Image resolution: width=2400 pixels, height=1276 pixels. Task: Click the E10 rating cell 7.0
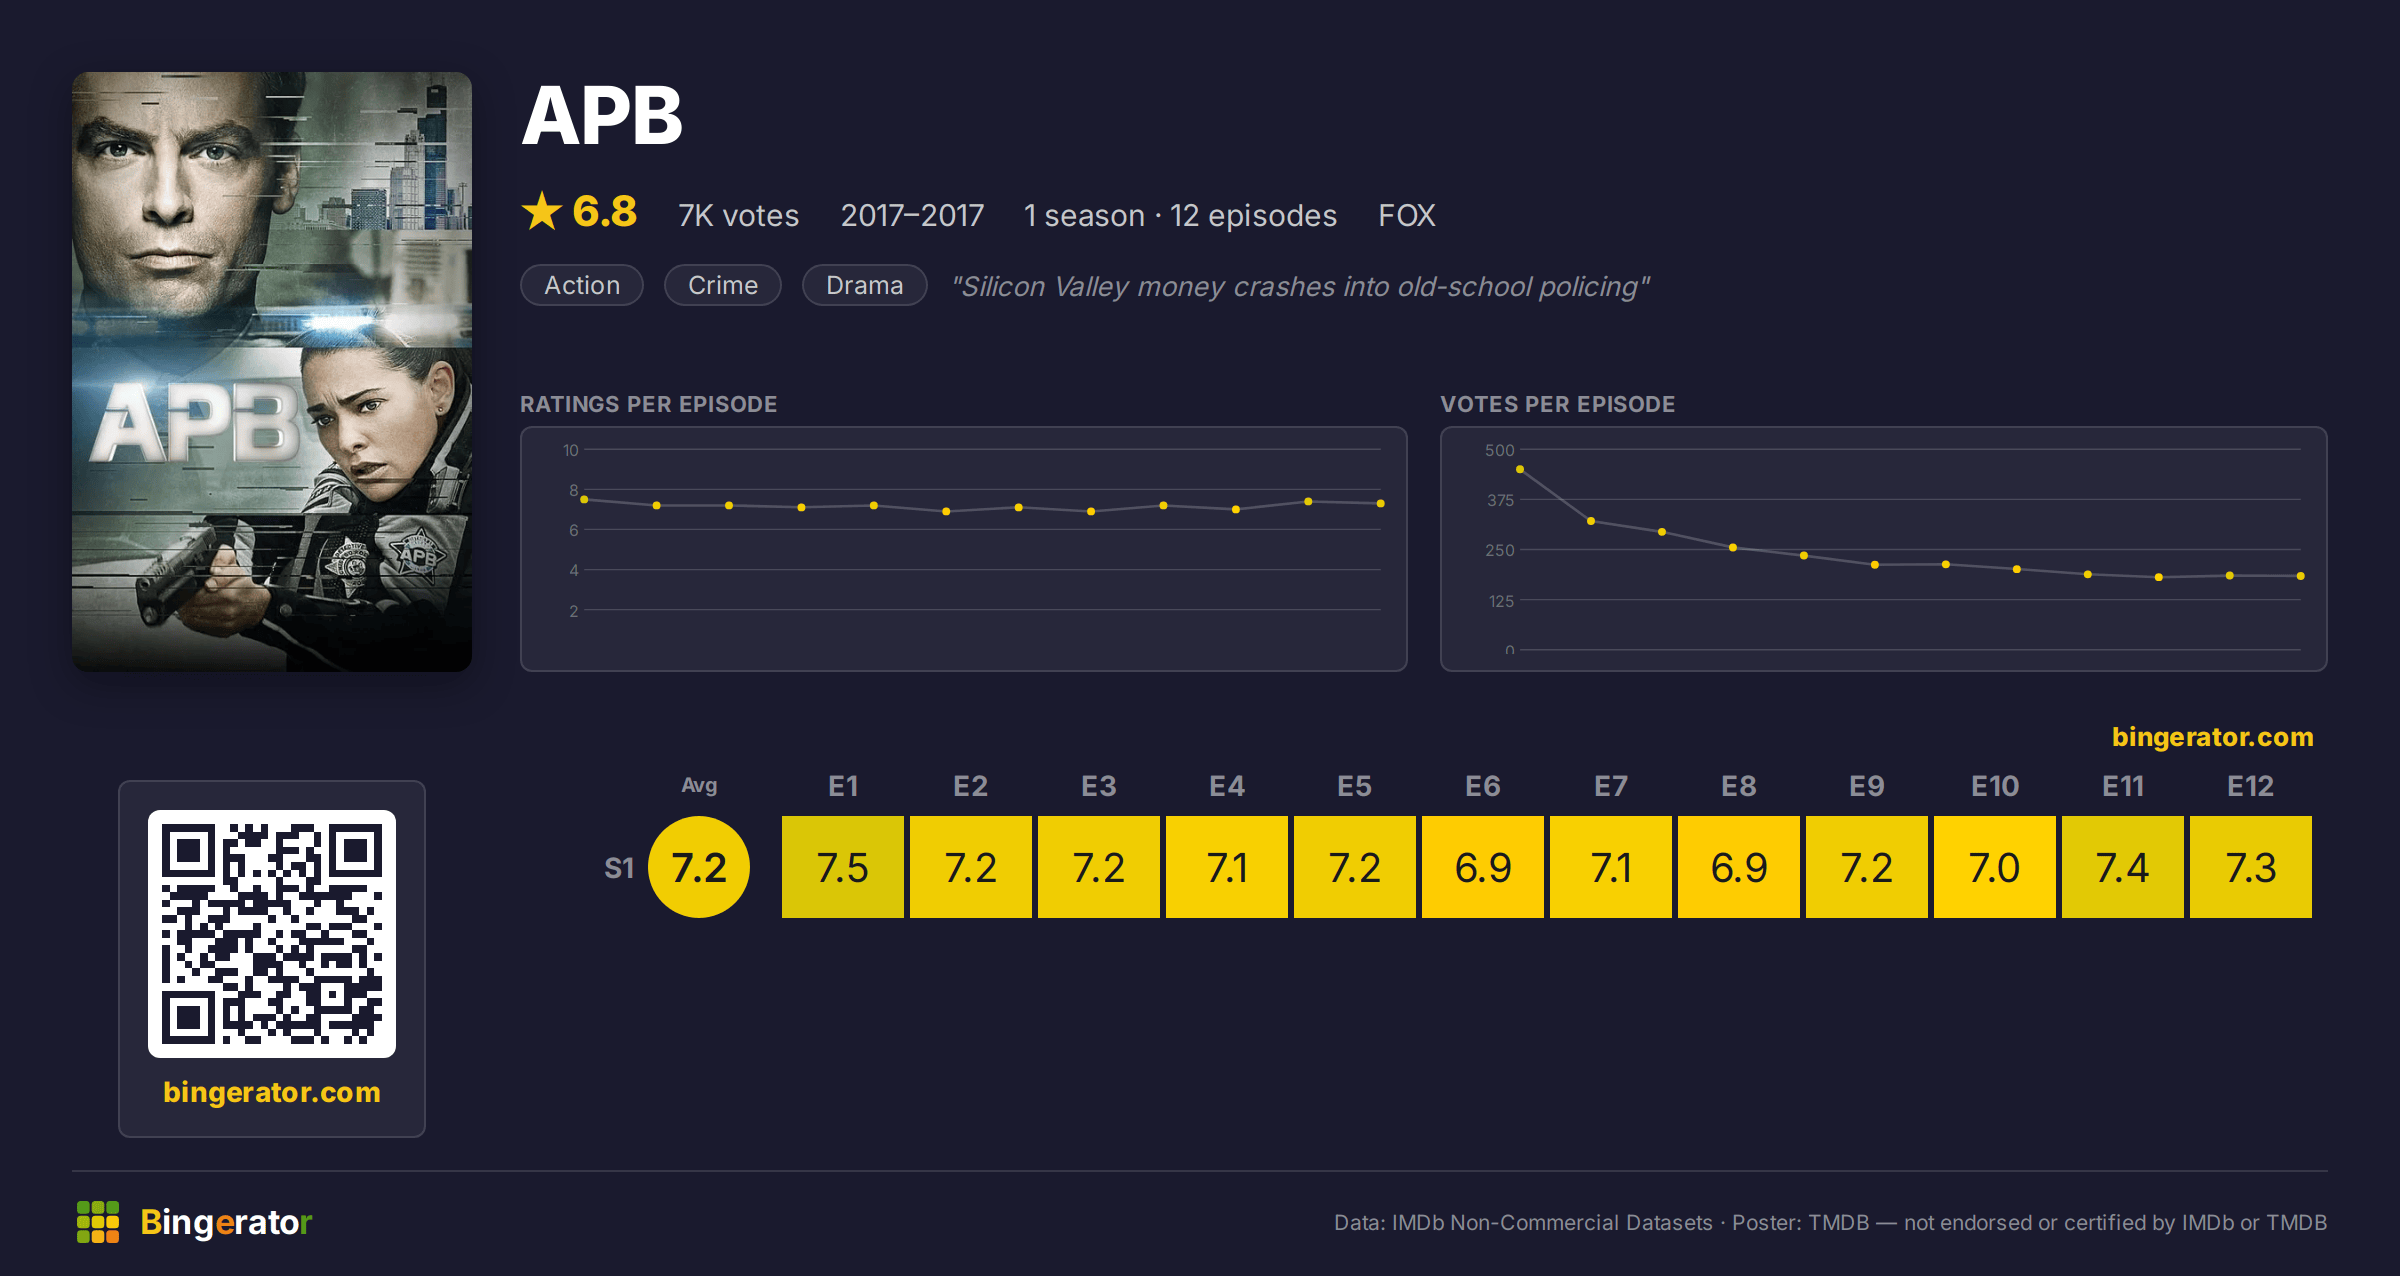tap(1995, 867)
